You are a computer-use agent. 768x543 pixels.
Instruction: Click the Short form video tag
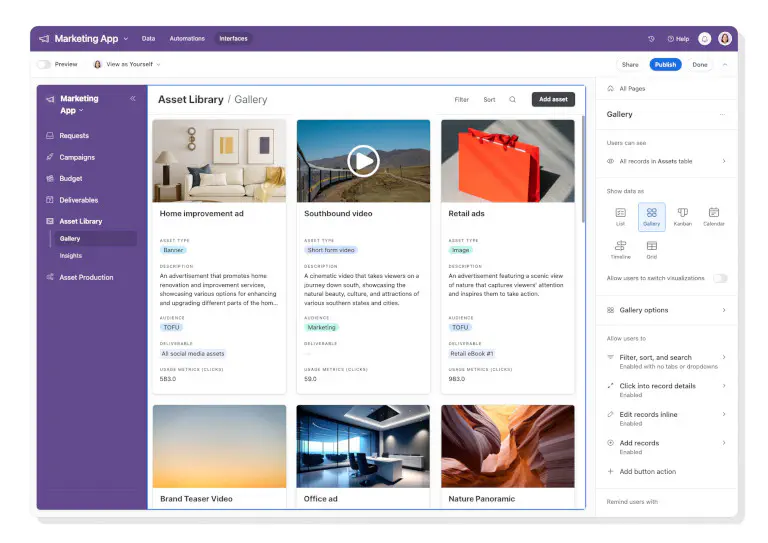click(x=331, y=250)
